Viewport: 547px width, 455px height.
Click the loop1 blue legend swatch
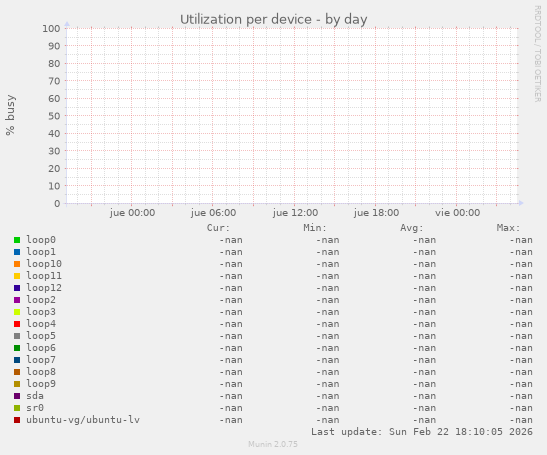click(x=17, y=252)
